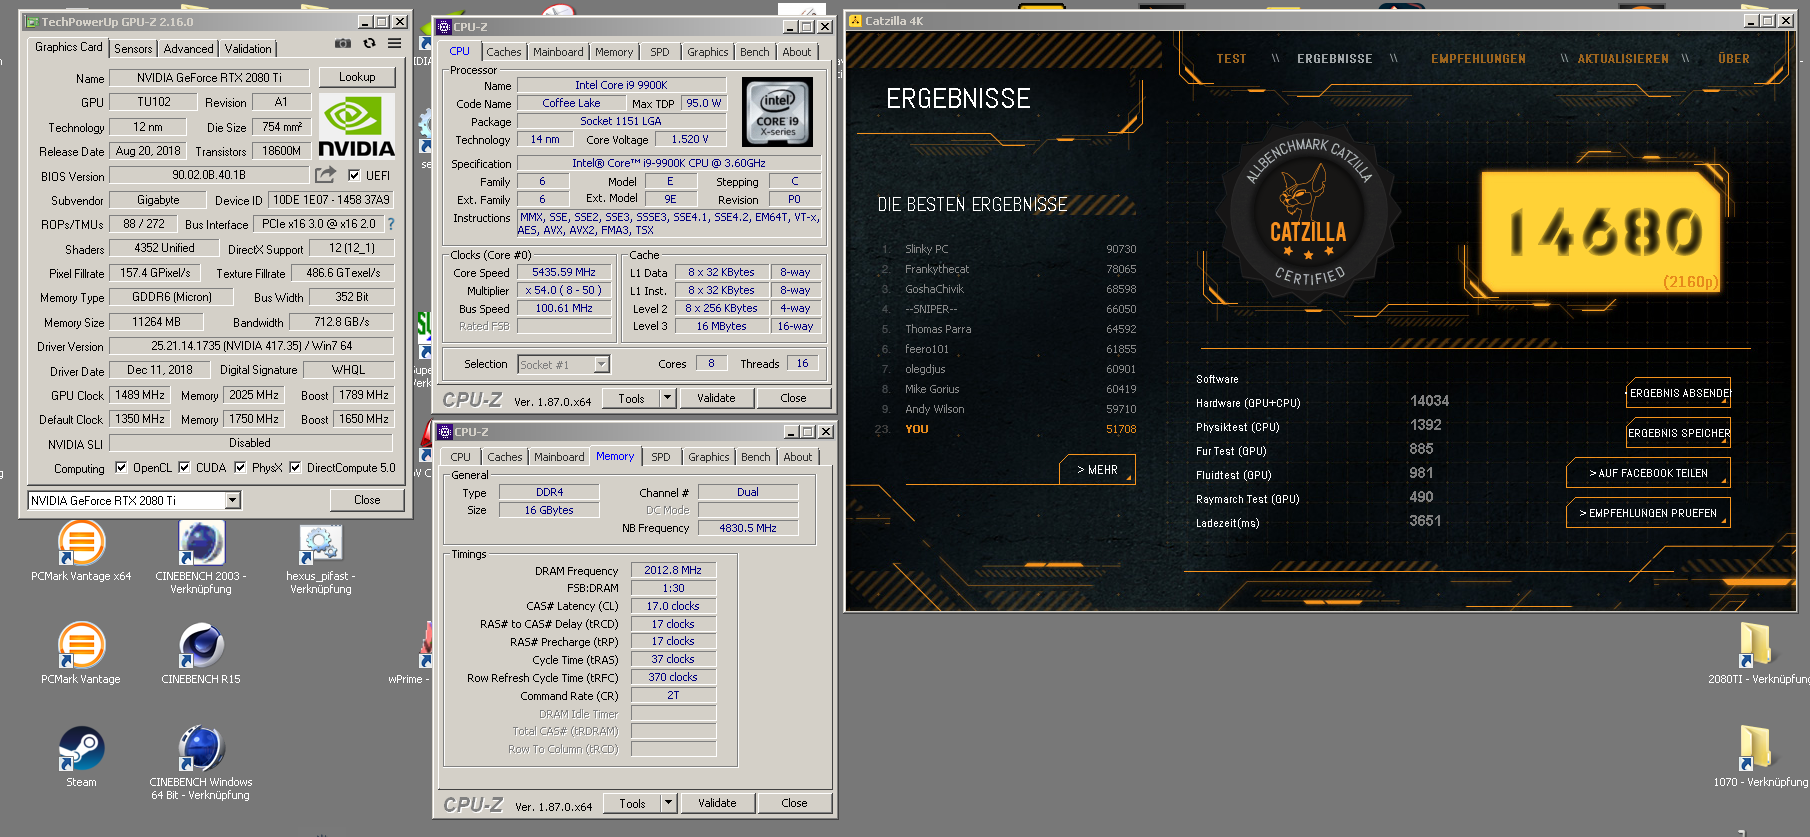Expand Tools dropdown arrow in top CPU-Z
The width and height of the screenshot is (1810, 837).
(667, 398)
